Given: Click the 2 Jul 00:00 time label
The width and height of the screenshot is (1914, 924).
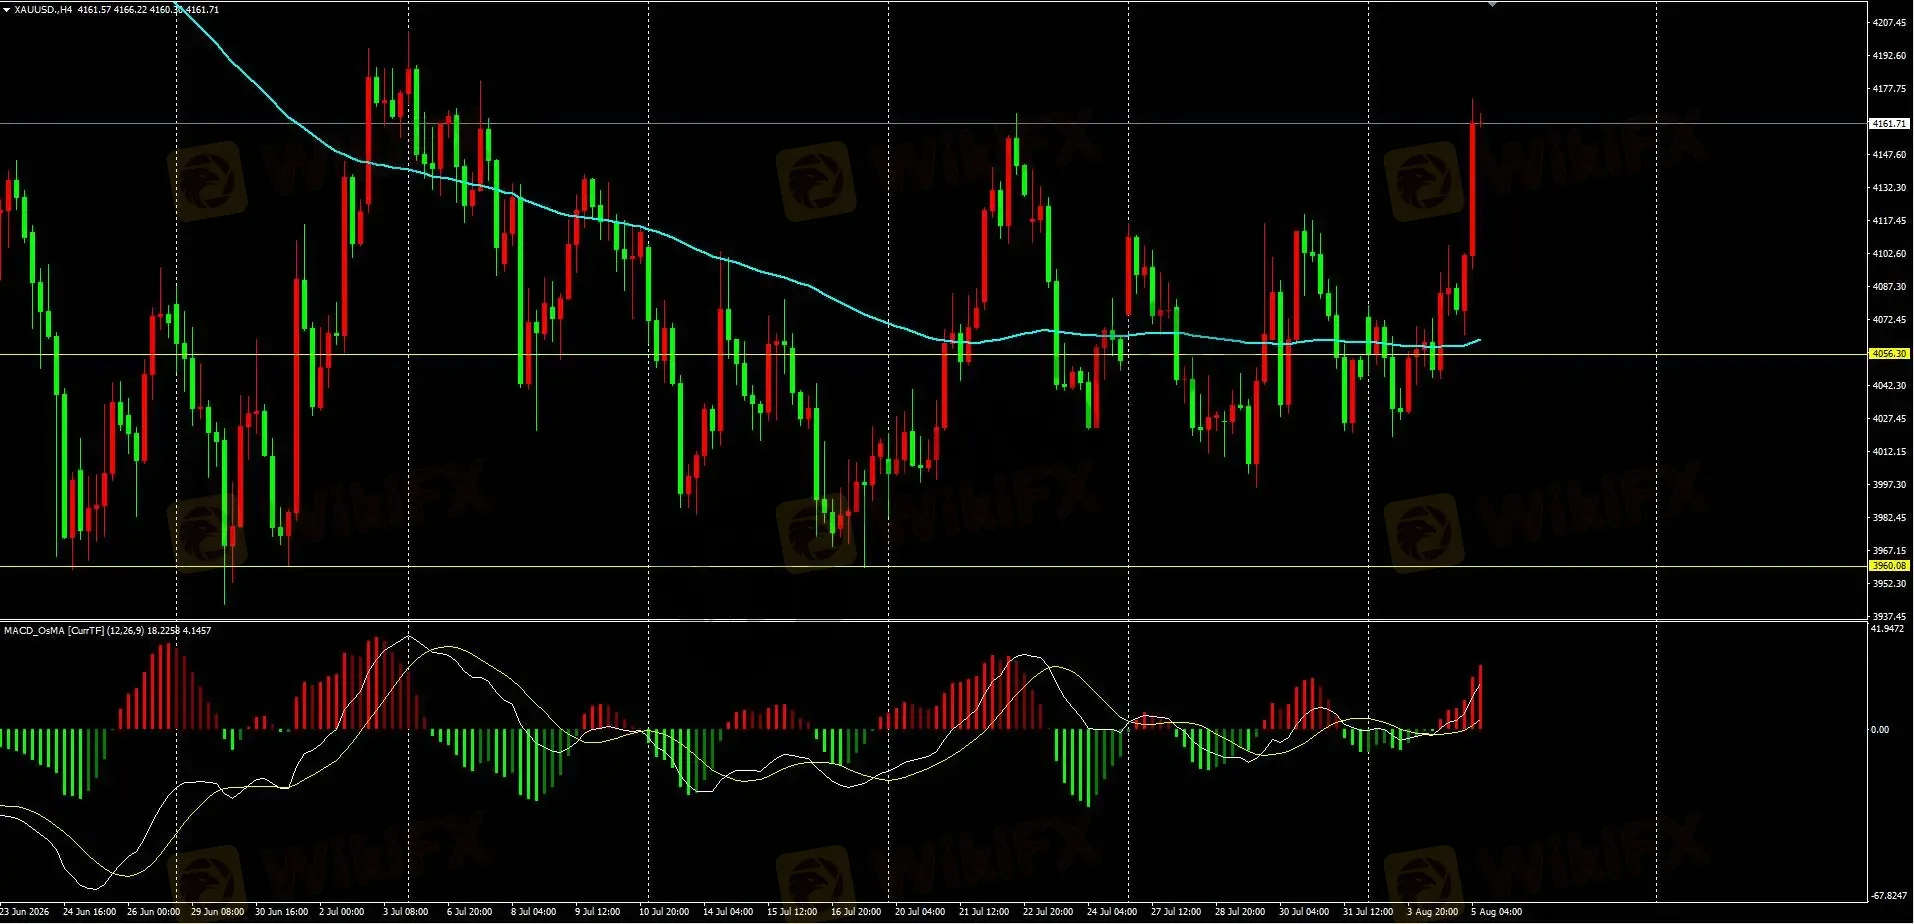Looking at the screenshot, I should point(341,912).
